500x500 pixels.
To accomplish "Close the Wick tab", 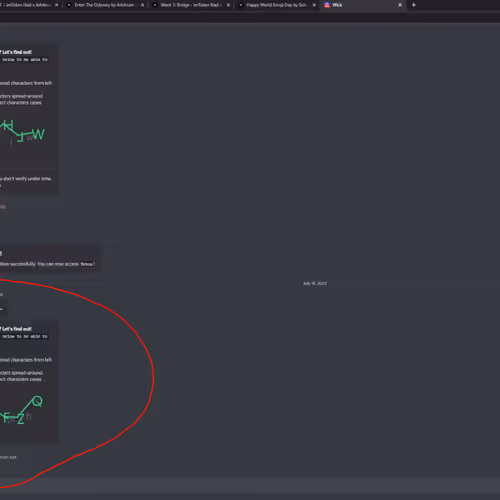I will 400,5.
